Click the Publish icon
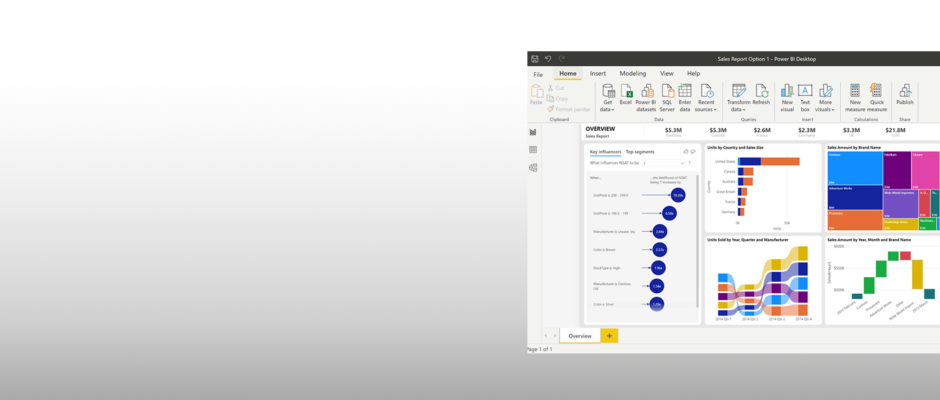 [905, 95]
